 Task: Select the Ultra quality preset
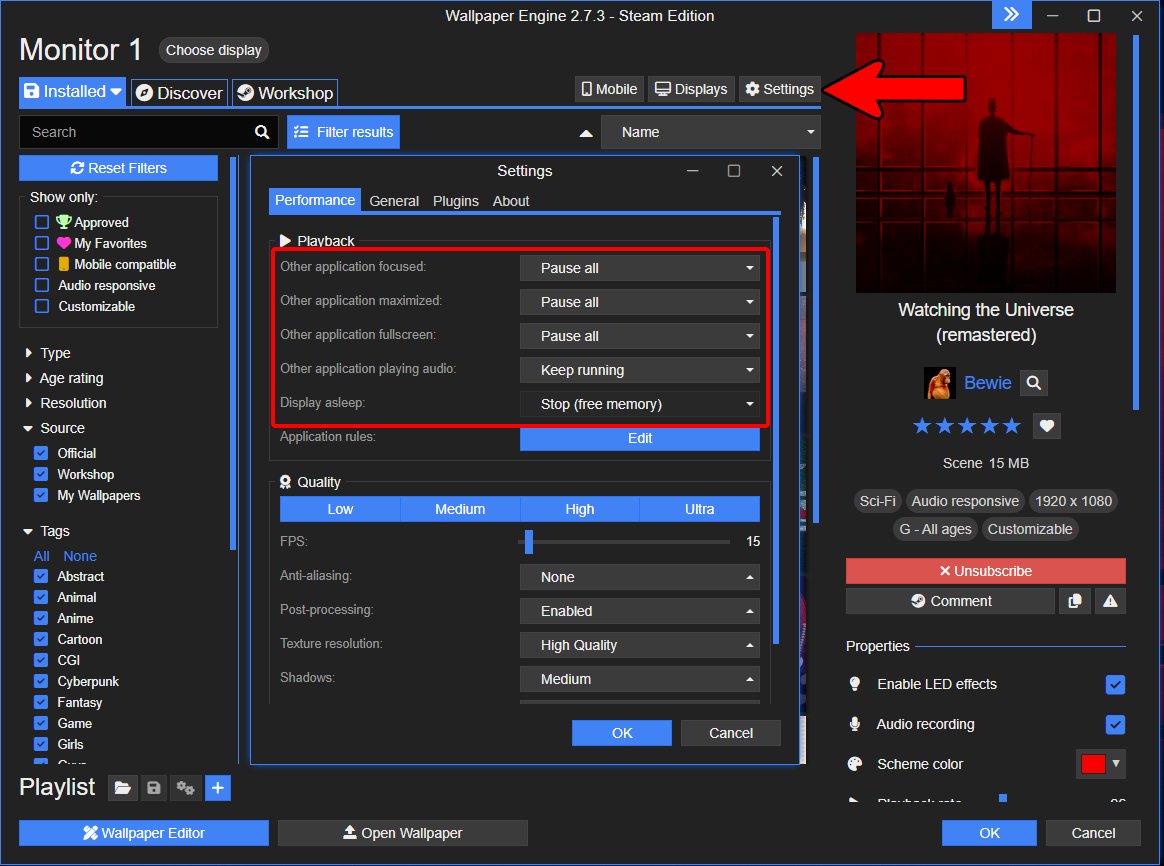coord(699,509)
